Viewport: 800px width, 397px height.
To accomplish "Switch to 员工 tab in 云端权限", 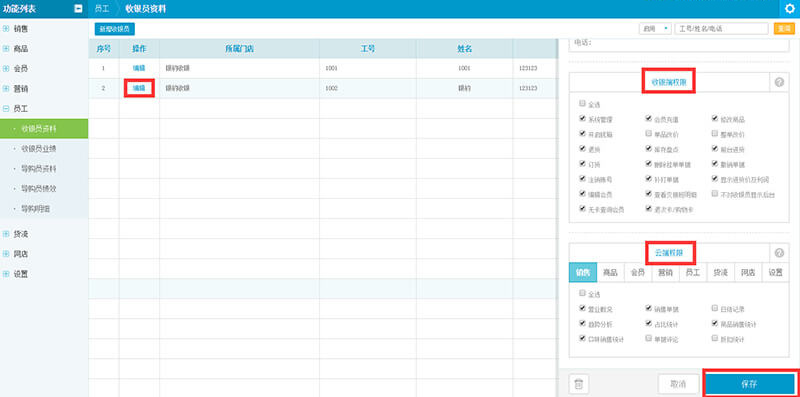I will (x=693, y=272).
